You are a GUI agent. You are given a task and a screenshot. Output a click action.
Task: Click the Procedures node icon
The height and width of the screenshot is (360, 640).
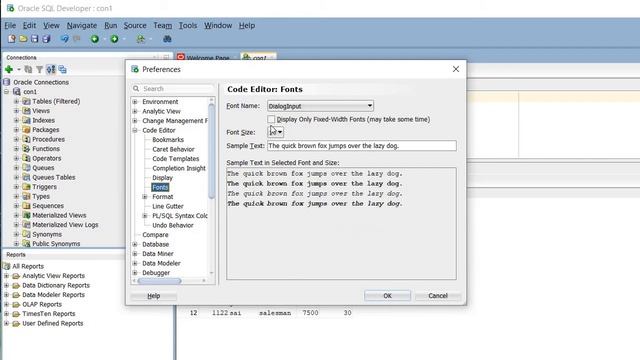(x=26, y=139)
